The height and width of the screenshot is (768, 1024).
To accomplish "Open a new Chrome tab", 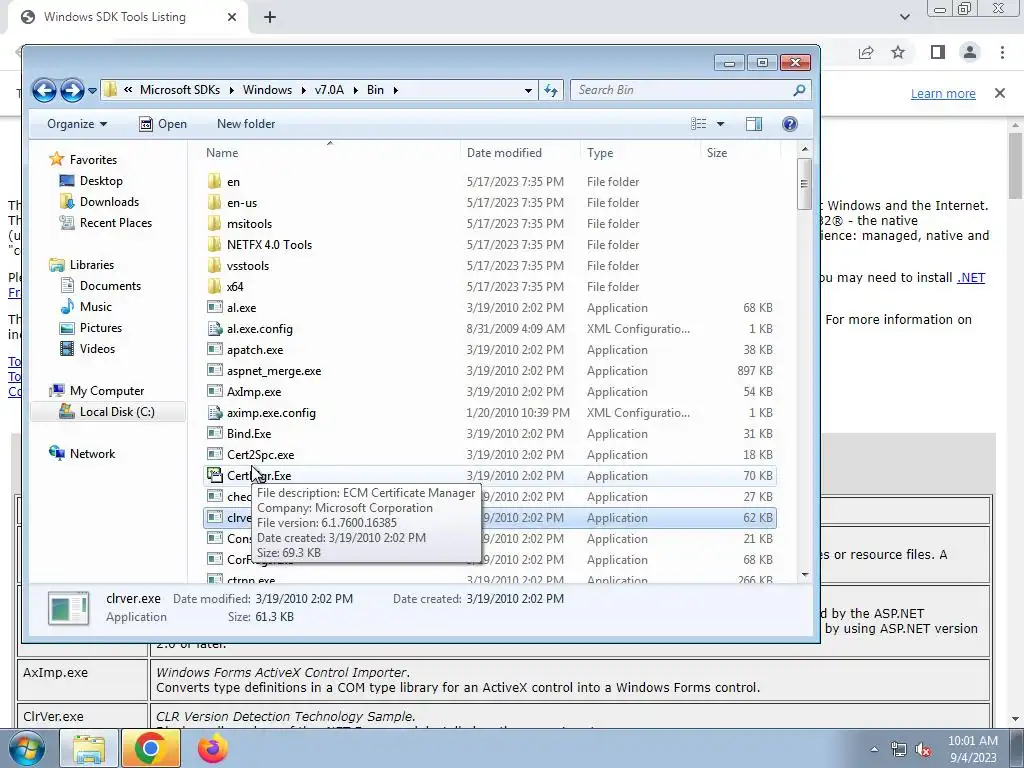I will [270, 18].
